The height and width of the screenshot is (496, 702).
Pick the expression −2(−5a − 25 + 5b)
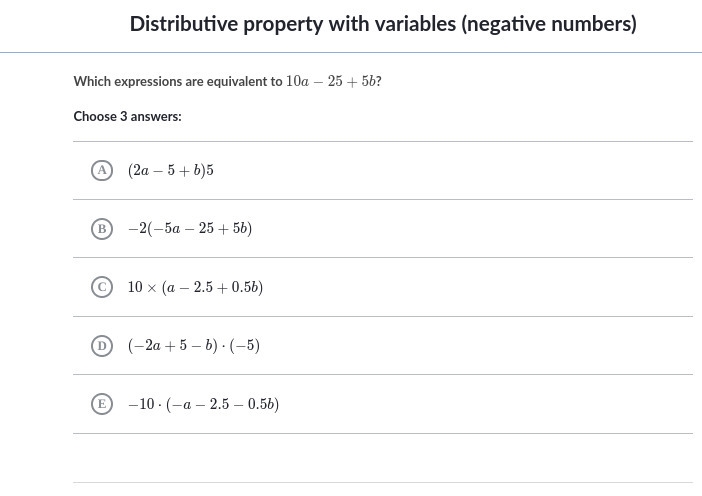(x=190, y=228)
